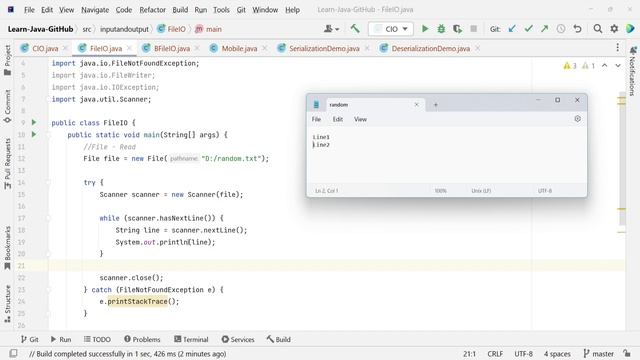Open the Services tool window
The width and height of the screenshot is (640, 360).
coord(238,339)
